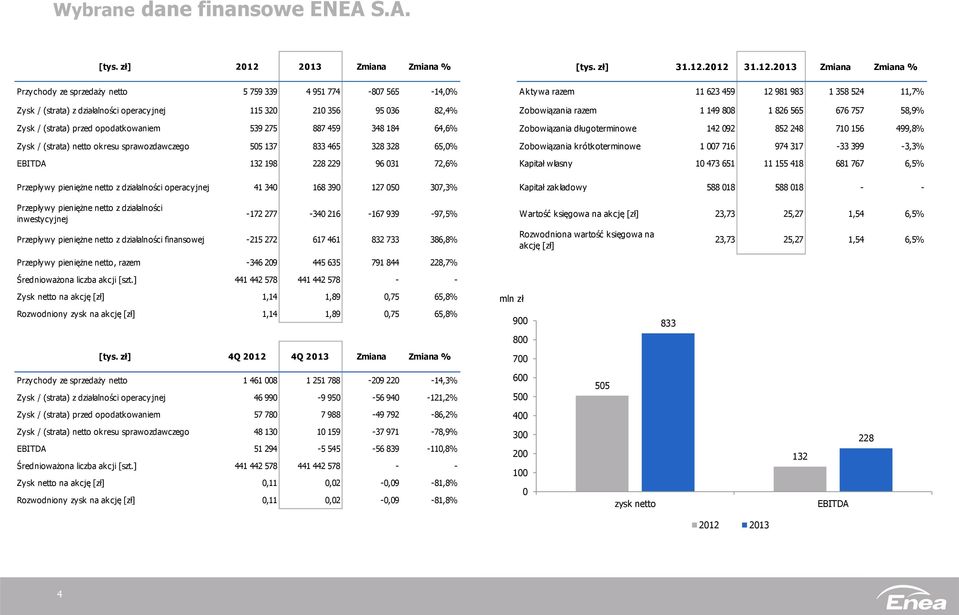Image resolution: width=959 pixels, height=615 pixels.
Task: Click the value '10 473 651'
Action: point(715,163)
